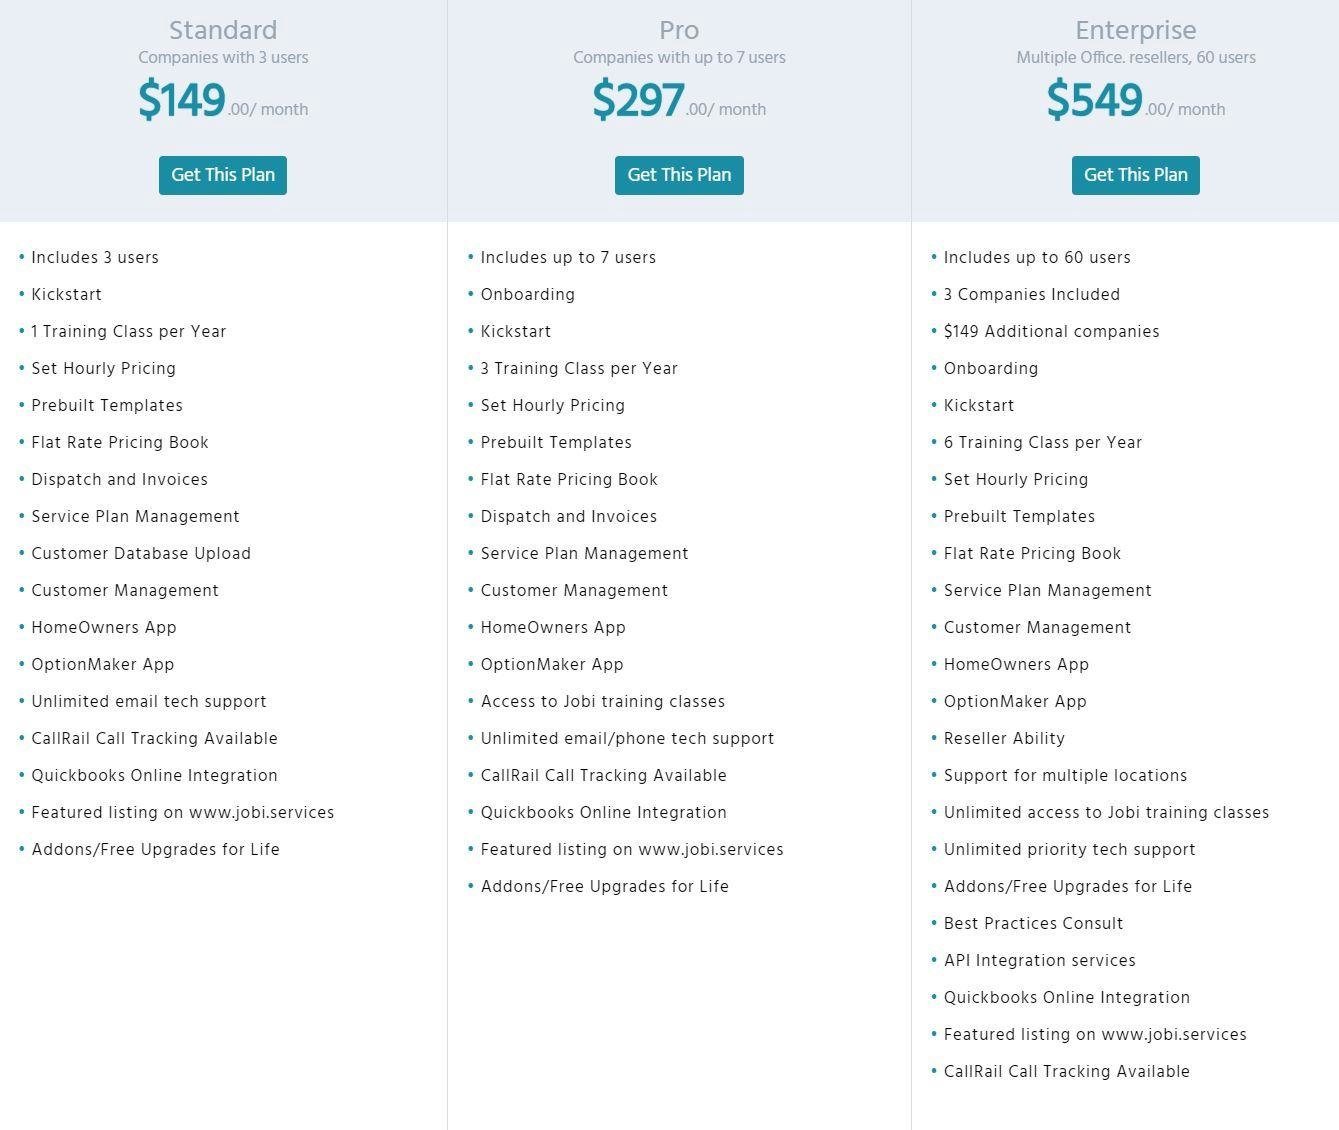Select the Enterprise plan heading
Screen dimensions: 1339x1130
[x=1135, y=30]
